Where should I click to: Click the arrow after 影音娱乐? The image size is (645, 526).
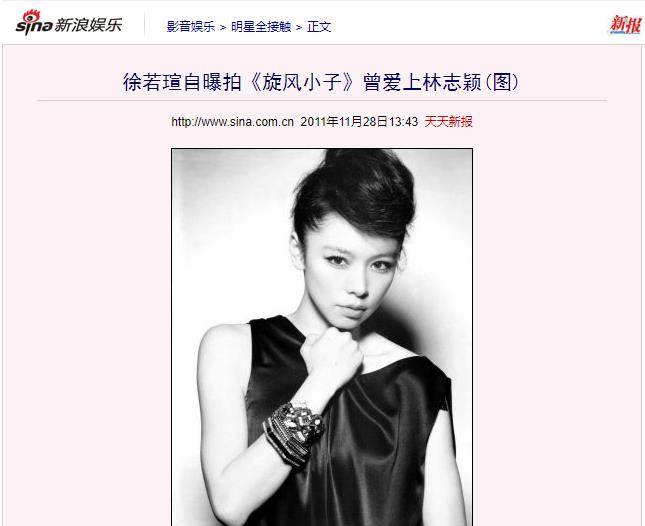coord(223,28)
